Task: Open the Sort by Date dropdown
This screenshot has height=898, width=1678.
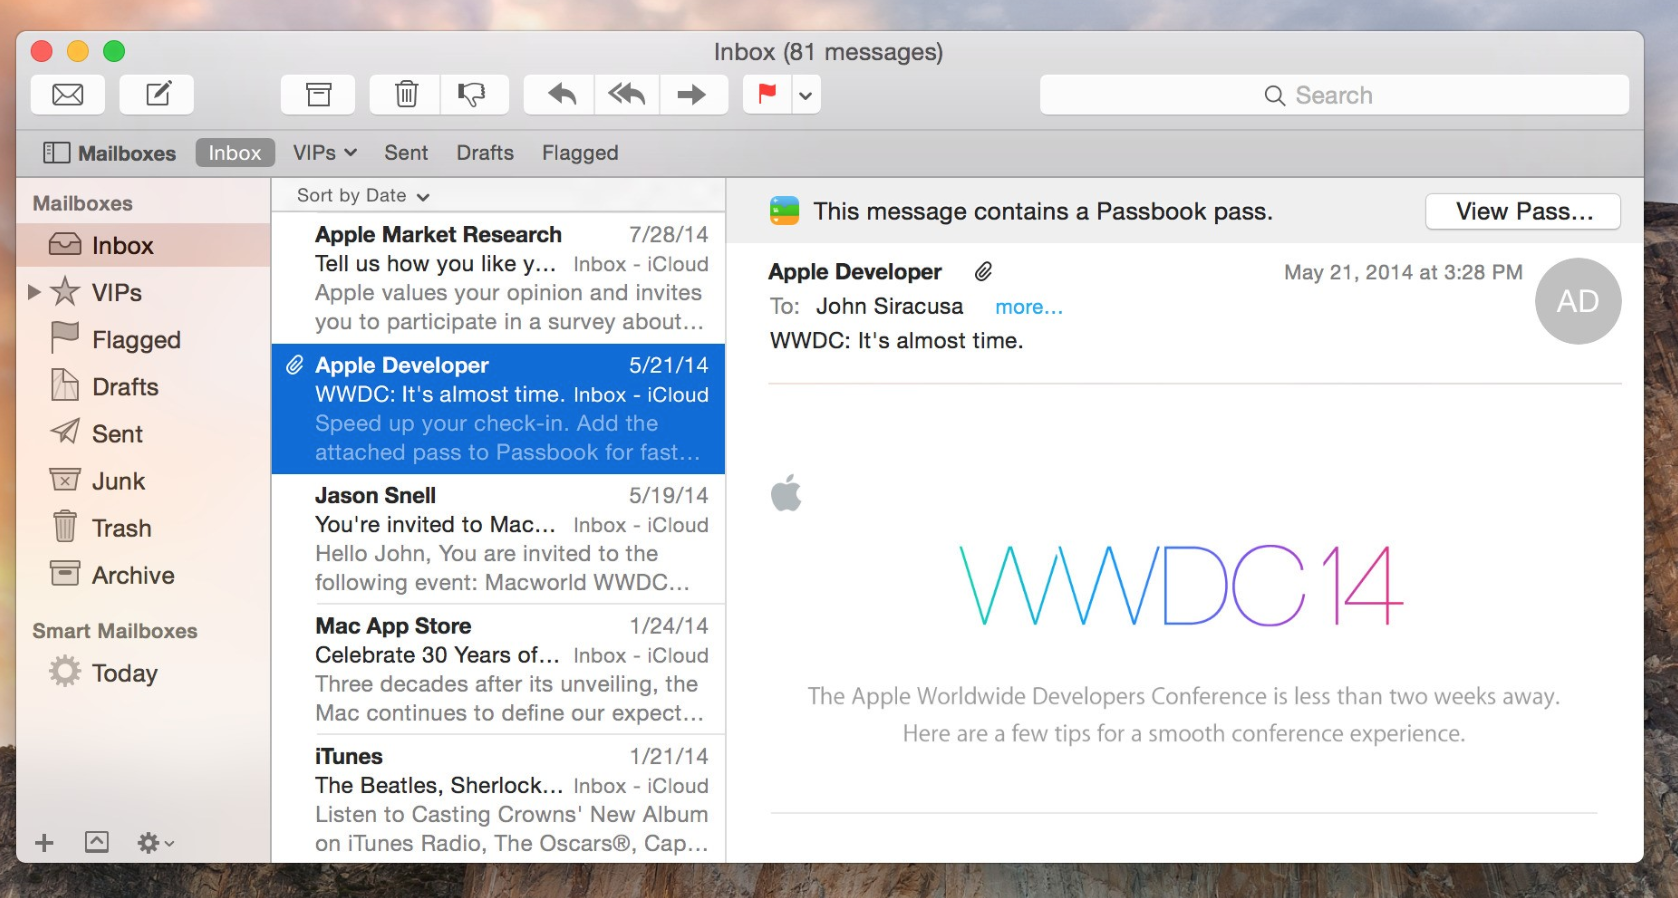Action: [x=363, y=196]
